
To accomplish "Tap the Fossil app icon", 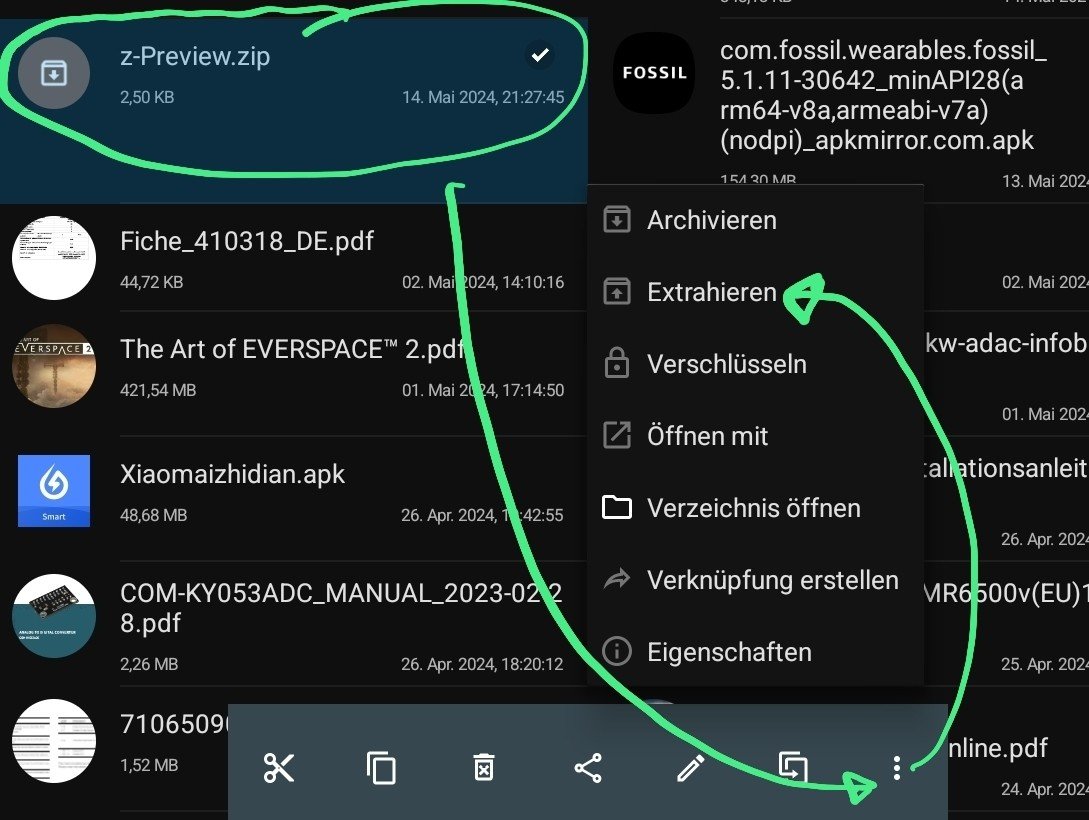I will pyautogui.click(x=654, y=73).
